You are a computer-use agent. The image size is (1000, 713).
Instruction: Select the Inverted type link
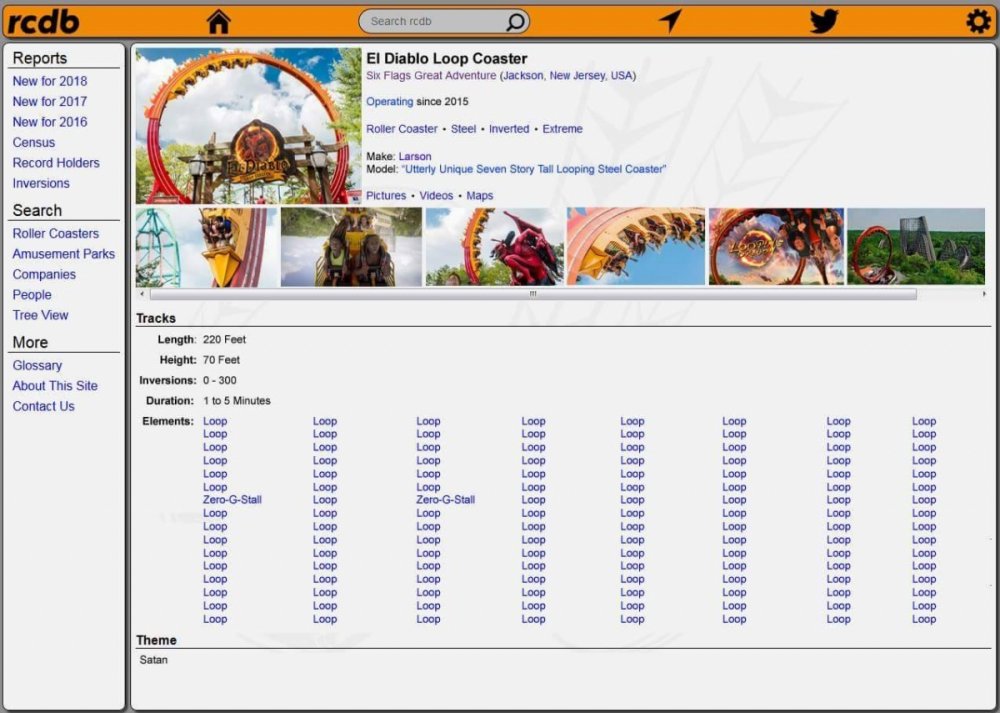tap(509, 129)
